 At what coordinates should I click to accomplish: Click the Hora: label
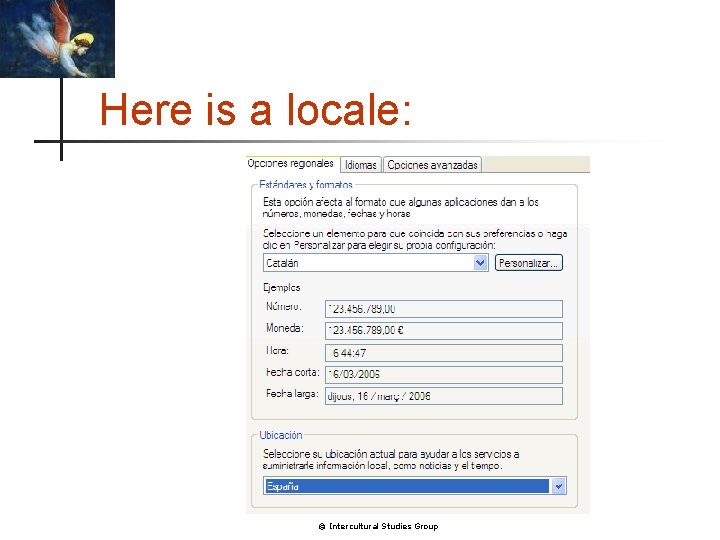pos(277,351)
